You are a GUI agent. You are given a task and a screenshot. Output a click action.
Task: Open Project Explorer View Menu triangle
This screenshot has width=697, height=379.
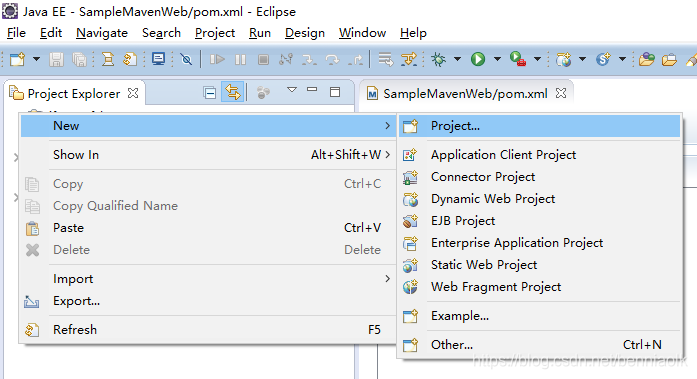click(x=292, y=90)
